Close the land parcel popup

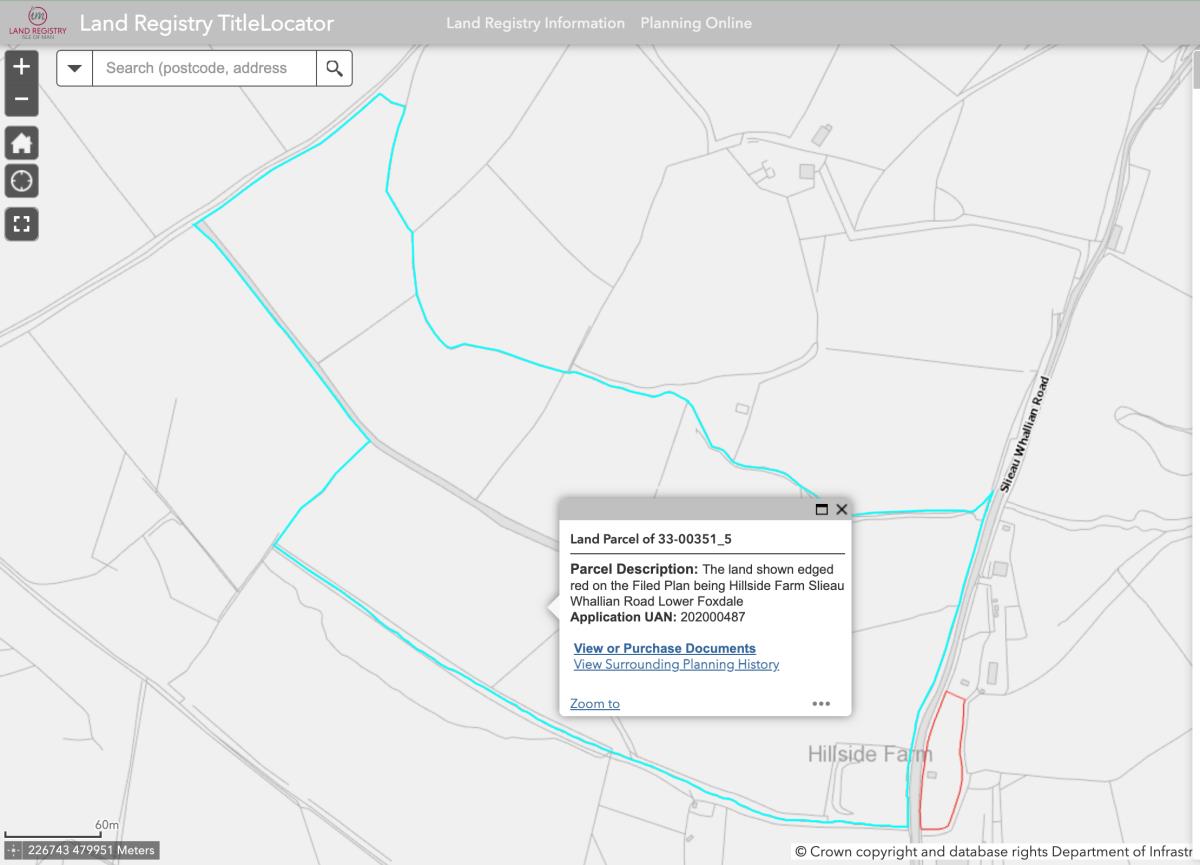tap(841, 509)
